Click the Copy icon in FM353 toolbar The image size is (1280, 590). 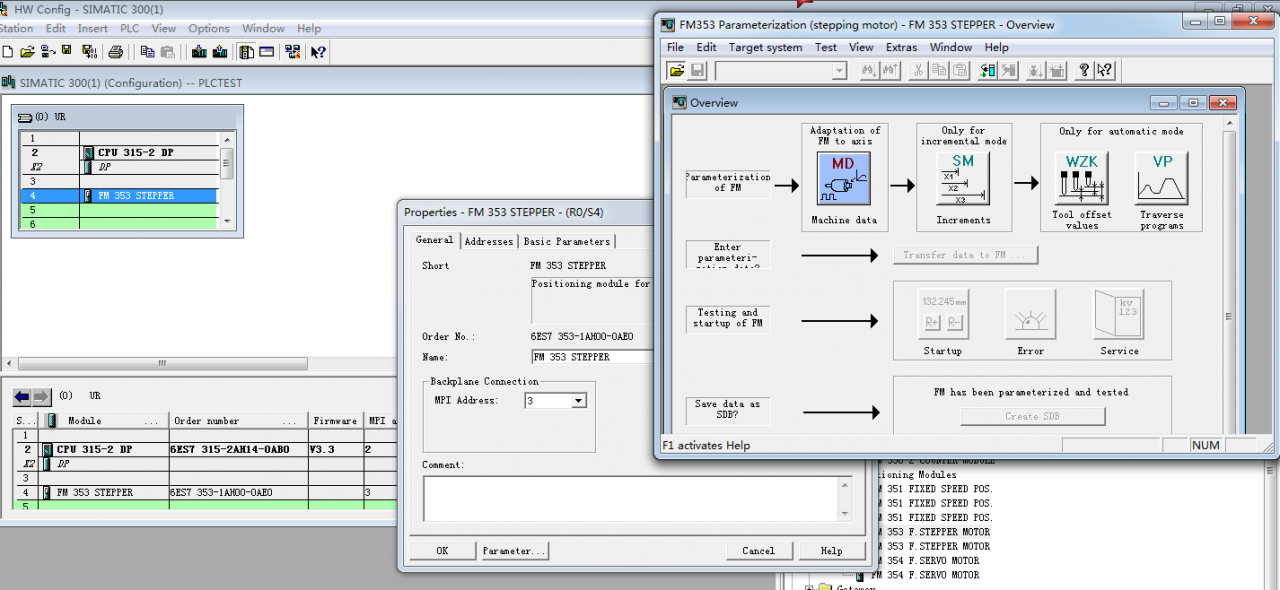pos(939,70)
